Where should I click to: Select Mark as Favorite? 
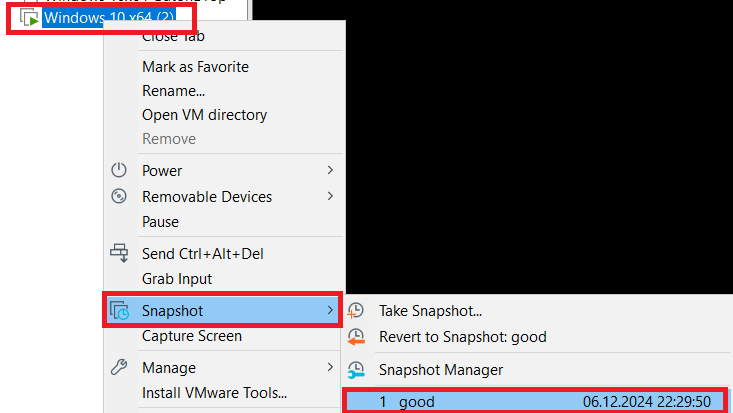pyautogui.click(x=195, y=67)
